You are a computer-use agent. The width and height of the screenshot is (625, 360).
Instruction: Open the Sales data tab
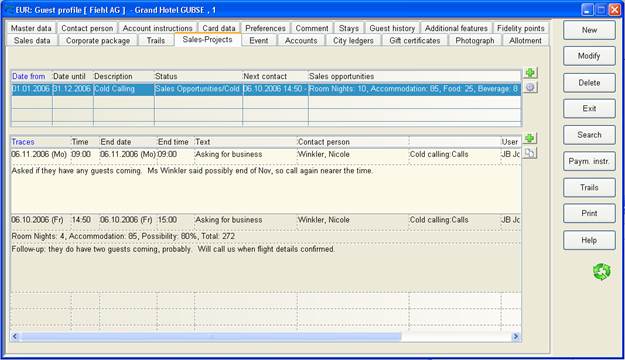point(32,41)
